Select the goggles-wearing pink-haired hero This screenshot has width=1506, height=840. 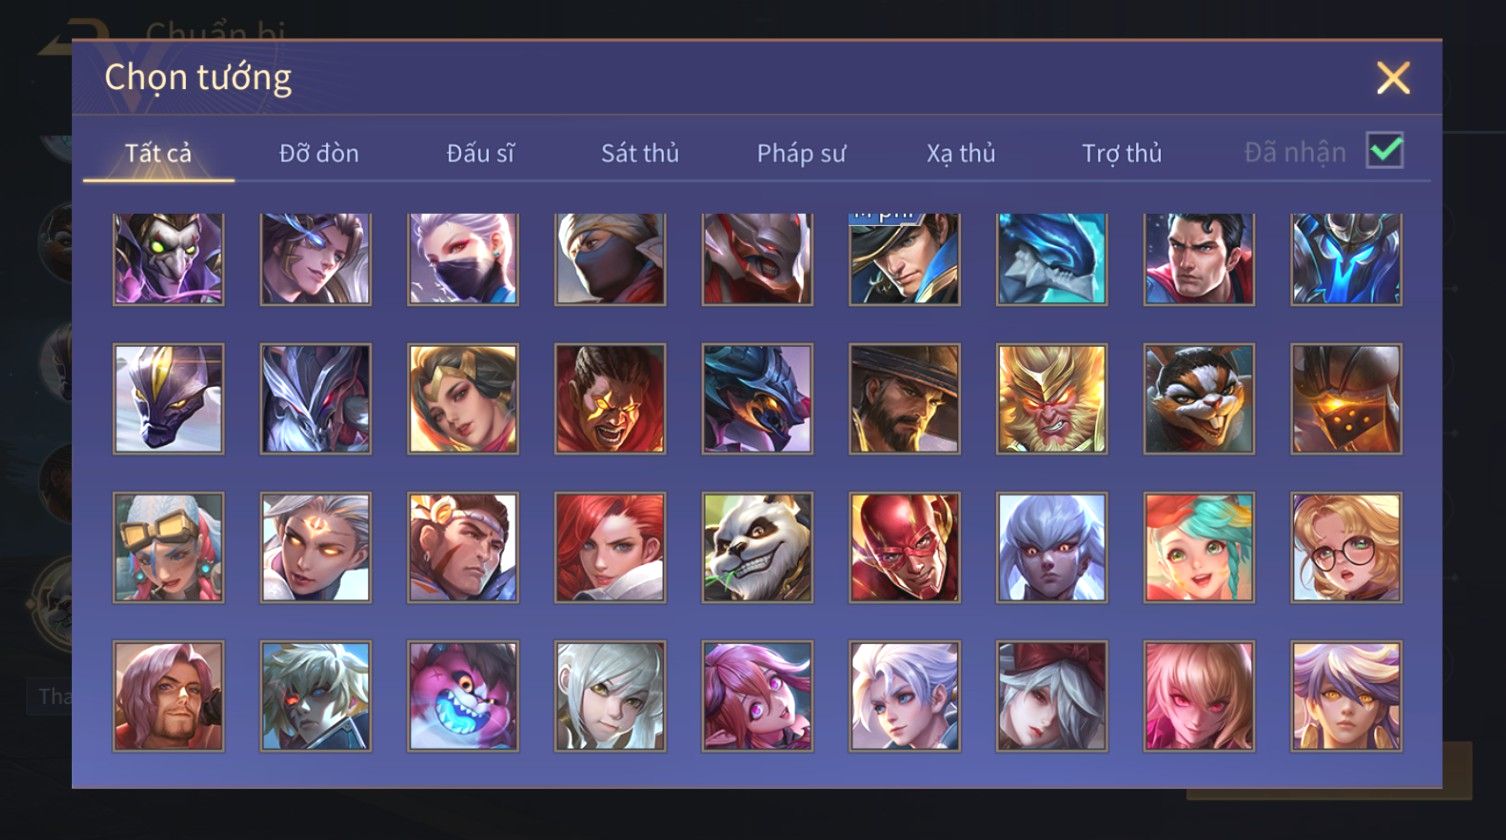point(168,547)
